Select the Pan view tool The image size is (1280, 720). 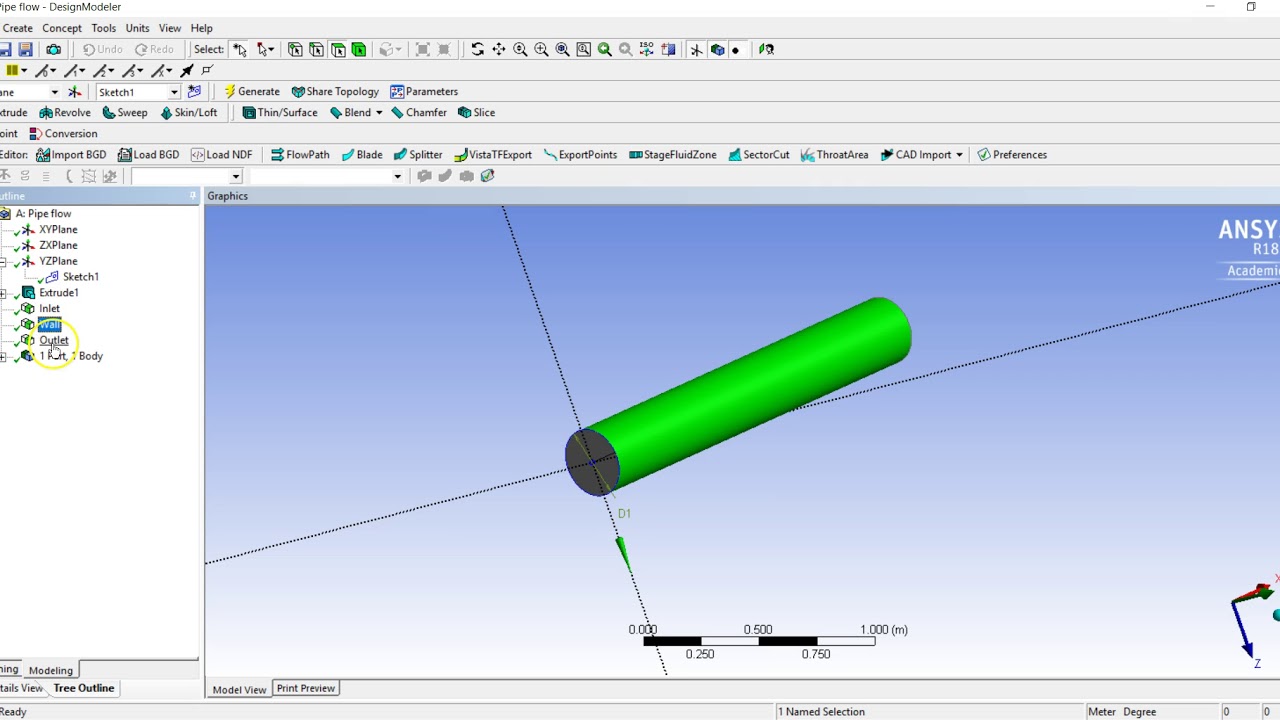pos(499,49)
